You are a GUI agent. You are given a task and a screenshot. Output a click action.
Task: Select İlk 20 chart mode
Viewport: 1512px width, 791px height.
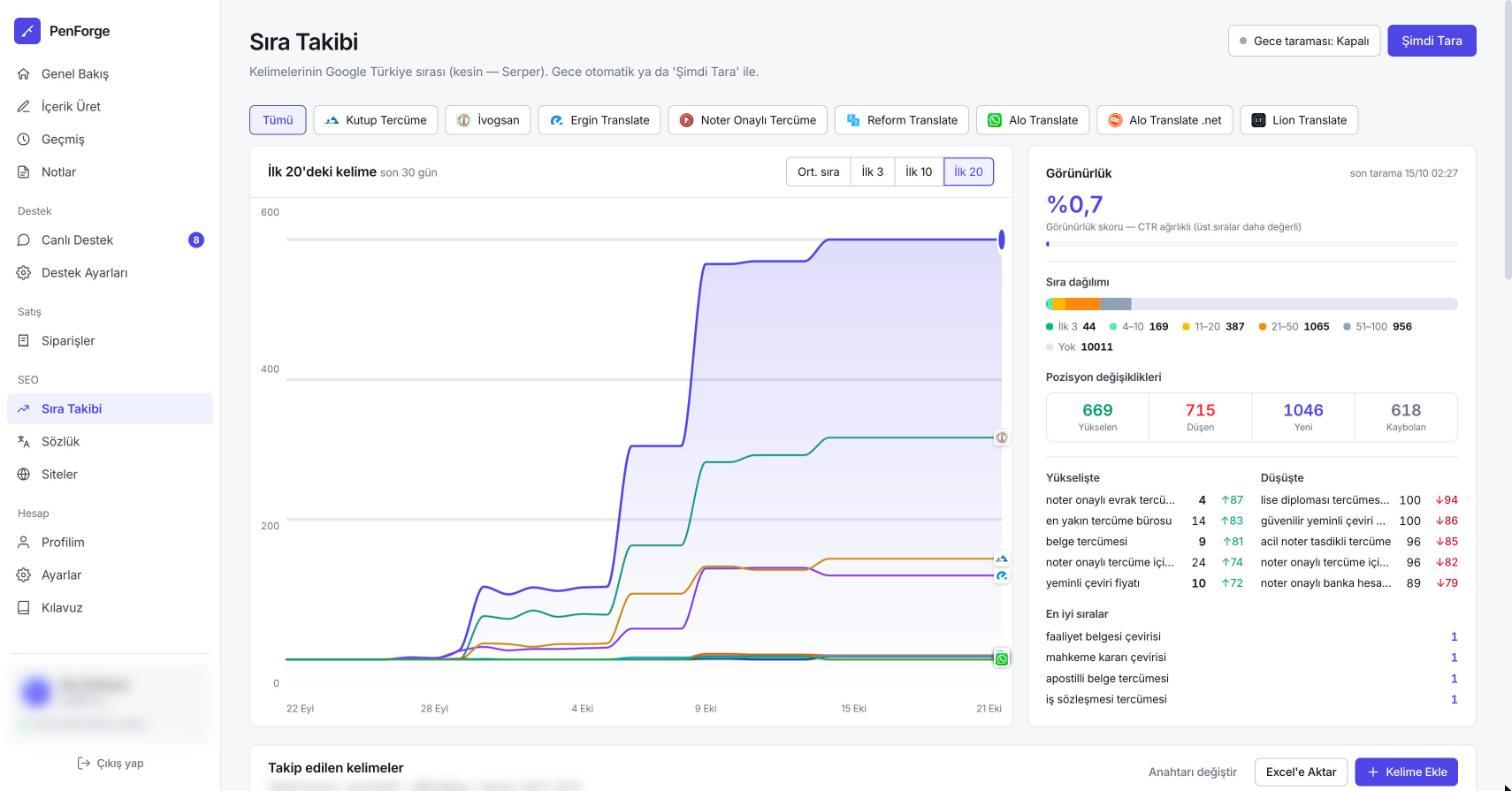(x=968, y=172)
